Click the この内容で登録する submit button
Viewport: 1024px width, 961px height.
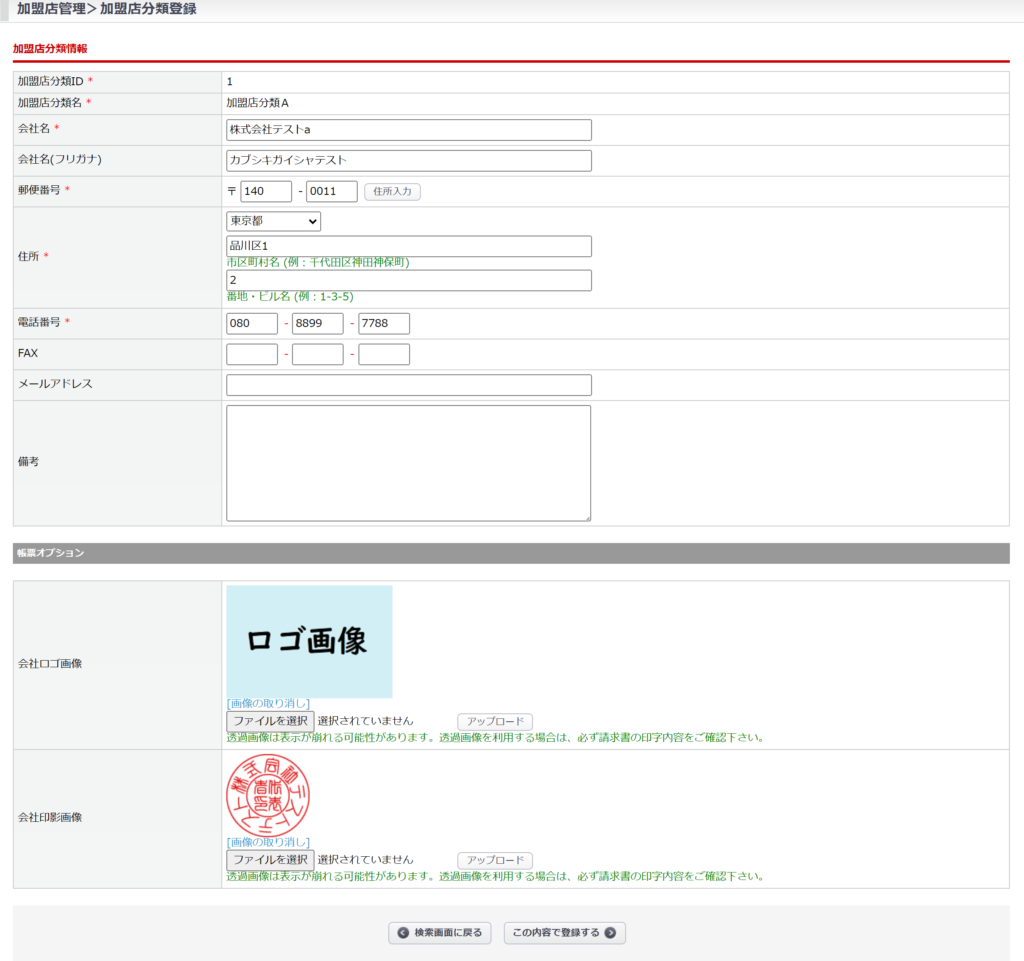click(565, 933)
